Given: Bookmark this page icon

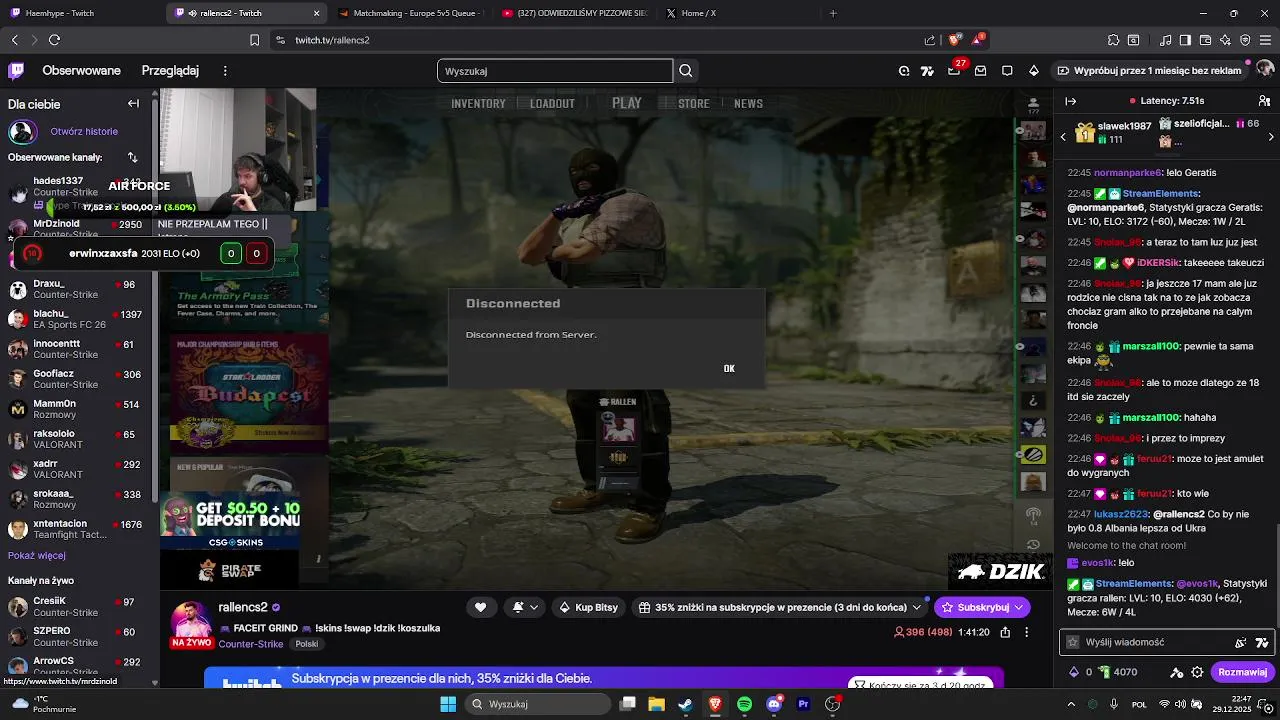Looking at the screenshot, I should coord(254,40).
